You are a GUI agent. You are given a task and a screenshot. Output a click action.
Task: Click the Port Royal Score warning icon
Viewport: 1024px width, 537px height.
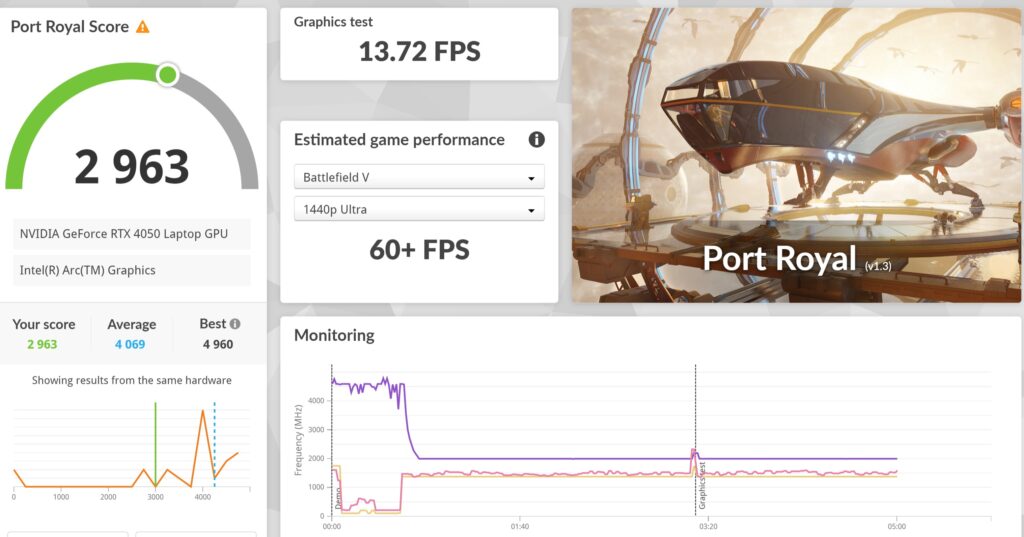tap(142, 27)
